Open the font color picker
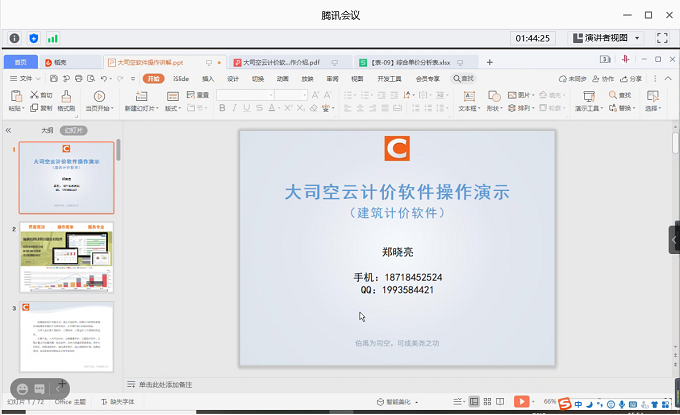Image resolution: width=680 pixels, height=415 pixels. click(x=273, y=108)
